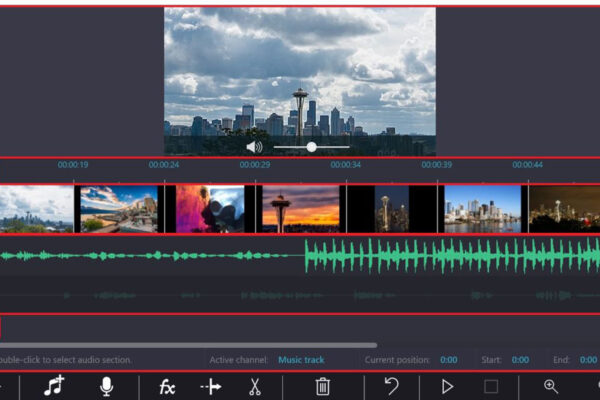Click the preview volume slider knob
600x400 pixels.
tap(311, 147)
